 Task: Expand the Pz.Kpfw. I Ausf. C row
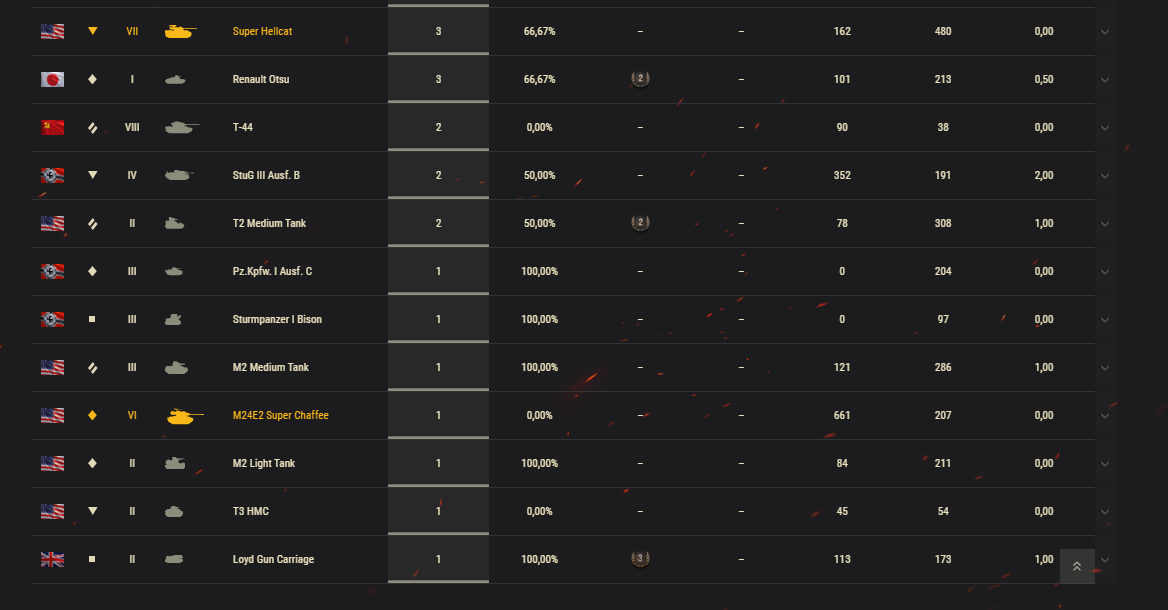click(1105, 272)
